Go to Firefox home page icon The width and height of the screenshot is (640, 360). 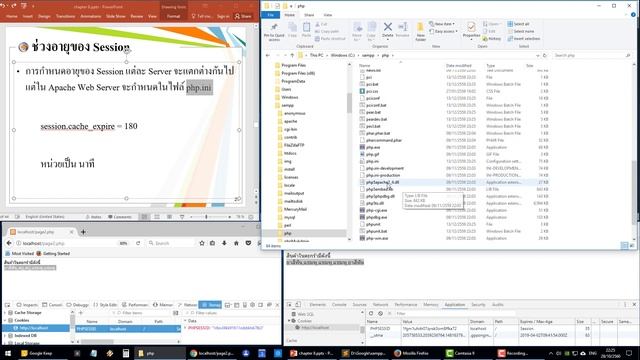236,243
